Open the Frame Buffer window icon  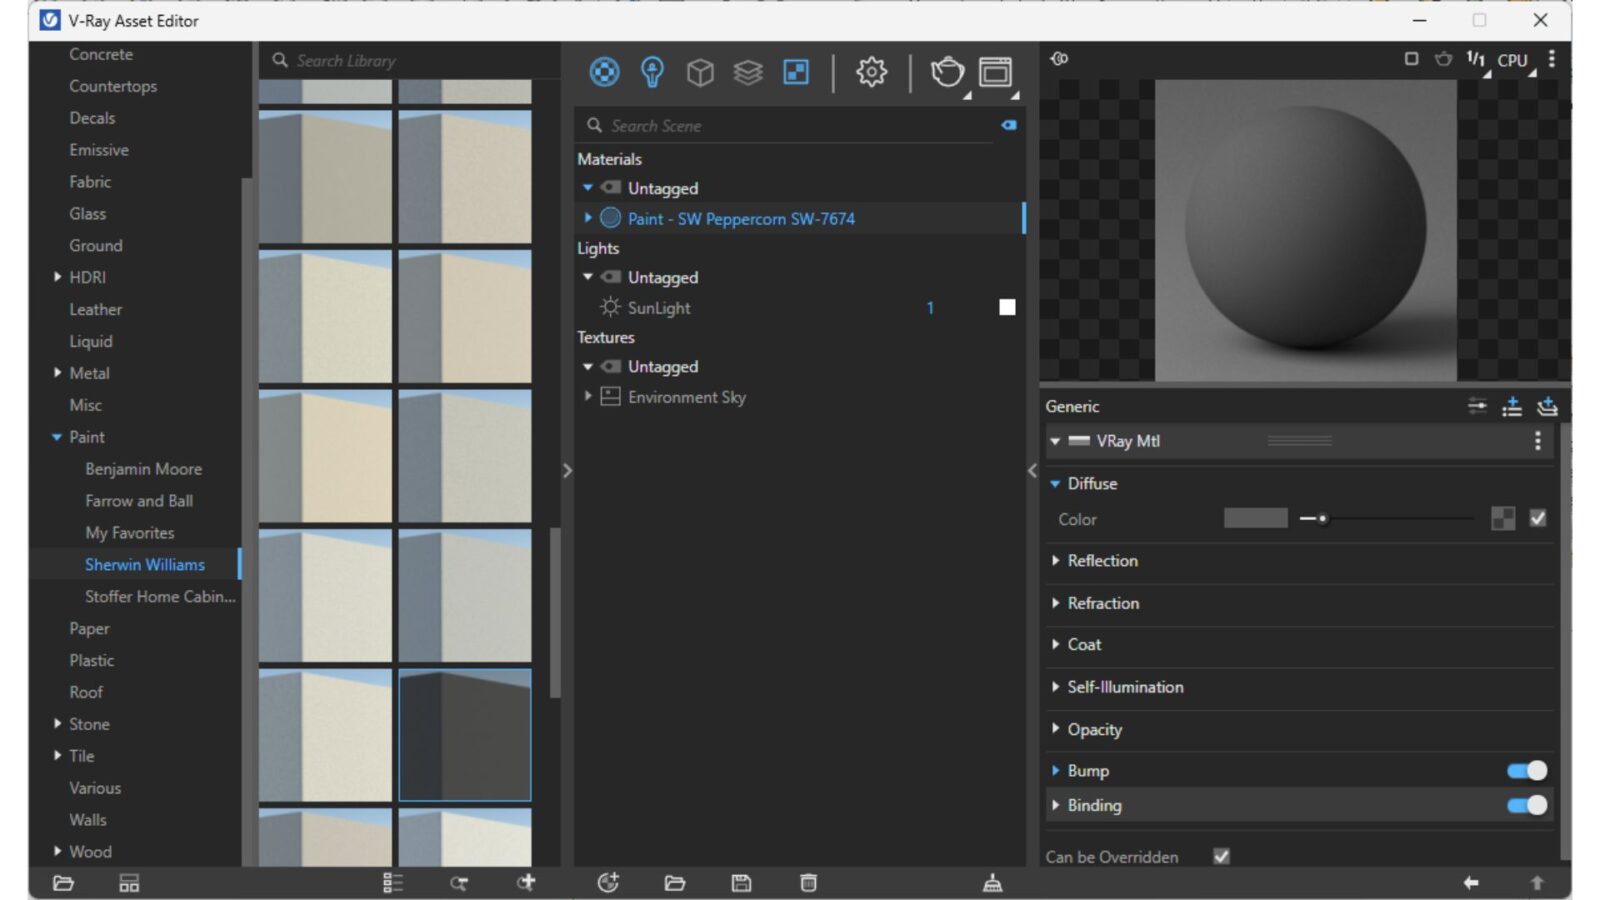994,72
